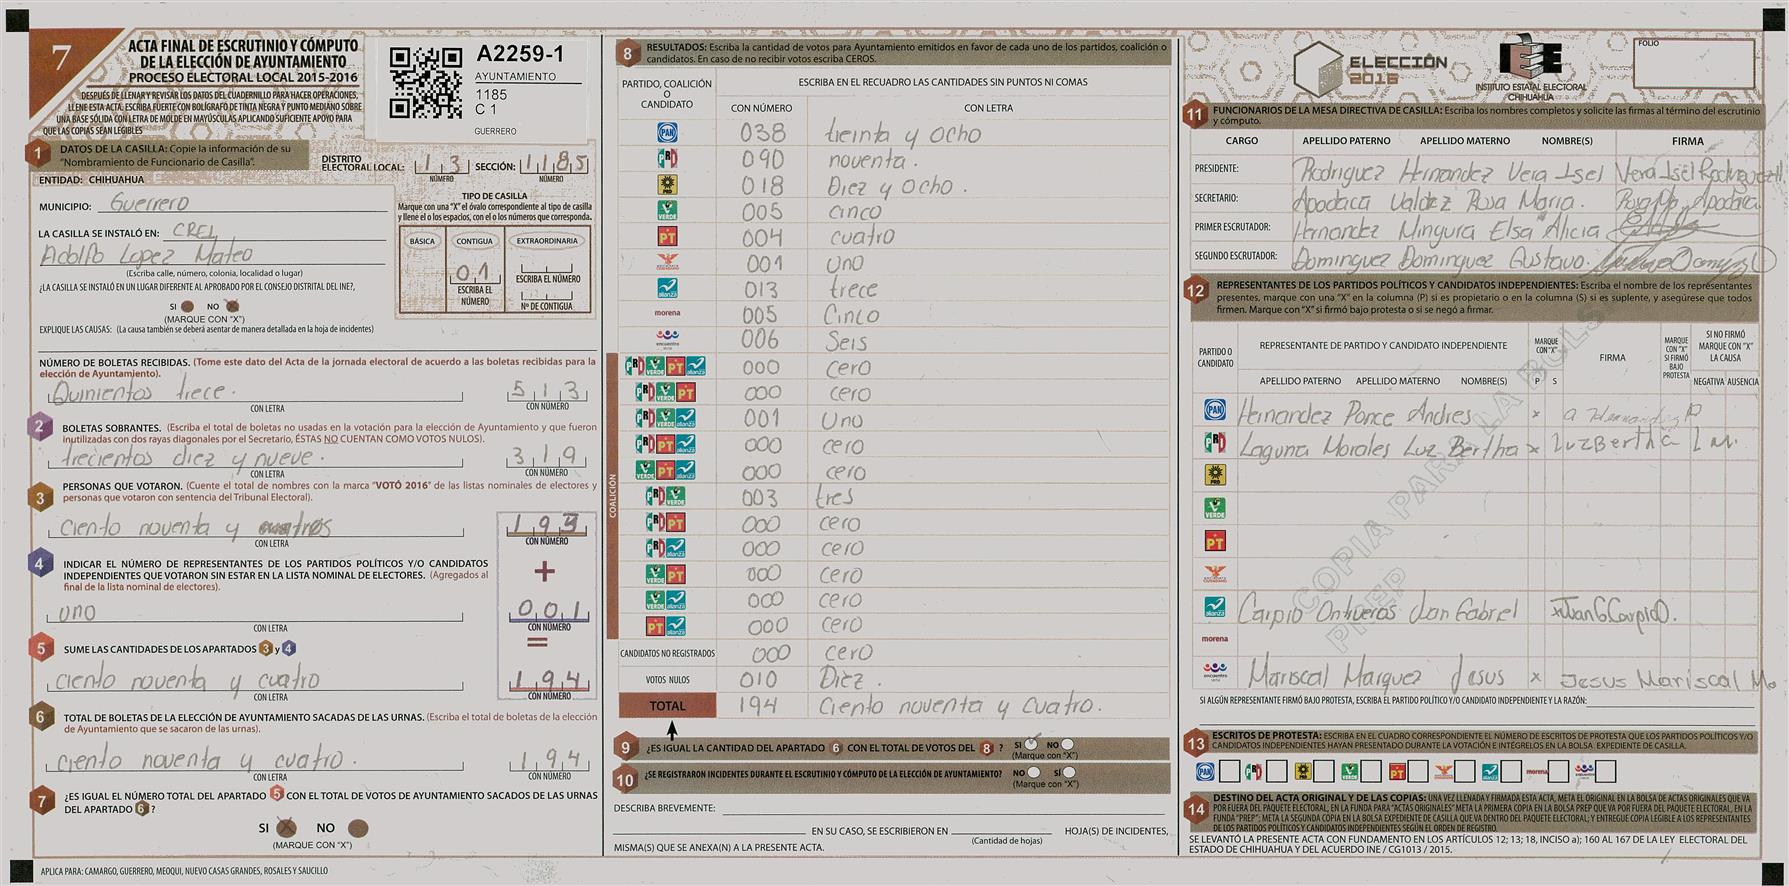
Task: Click the Elección 2016 cube logo
Action: pos(1319,70)
